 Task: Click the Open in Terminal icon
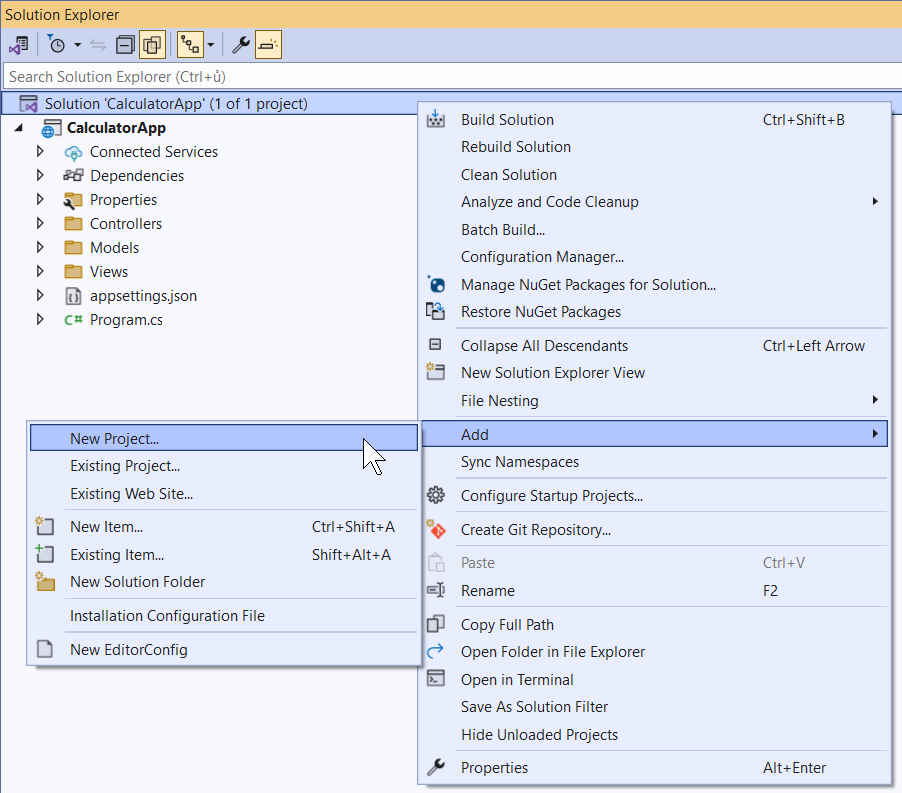436,679
